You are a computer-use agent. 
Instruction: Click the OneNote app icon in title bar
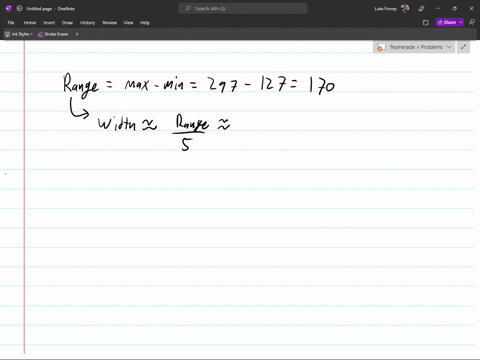point(9,9)
